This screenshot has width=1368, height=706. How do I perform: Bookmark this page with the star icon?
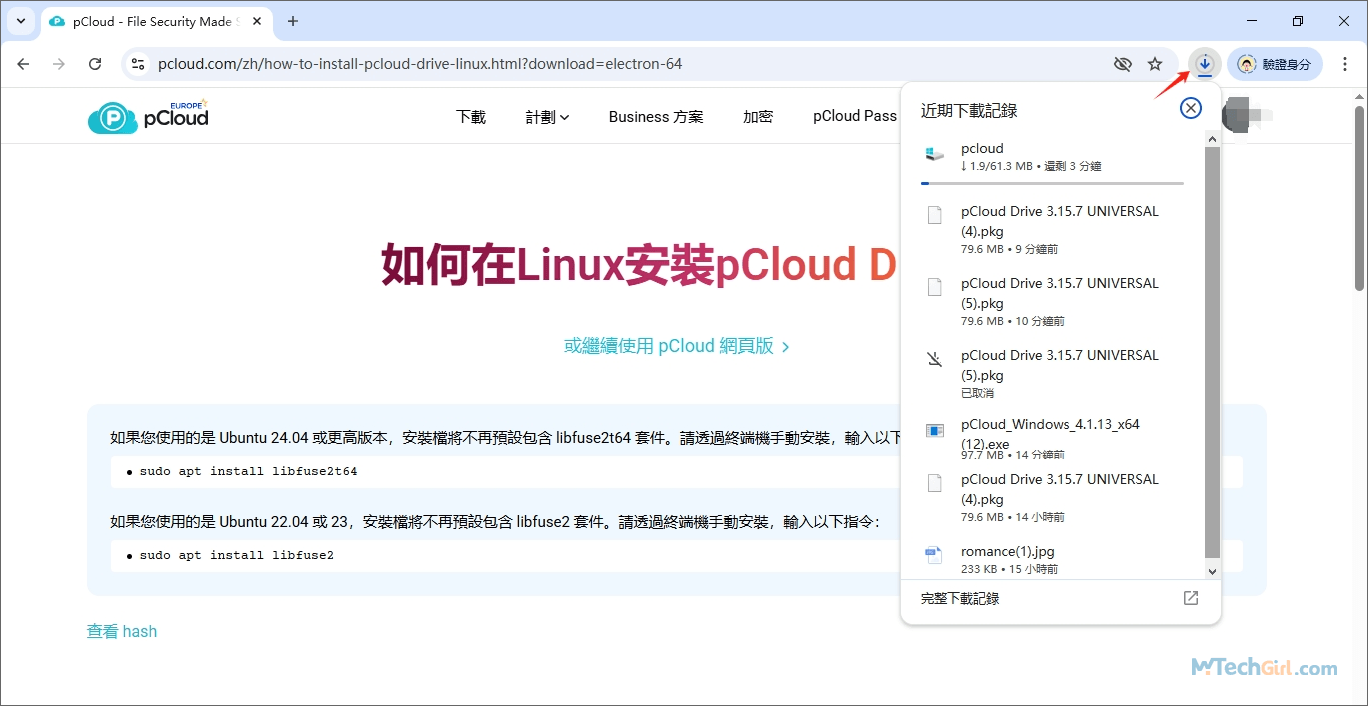(1155, 64)
